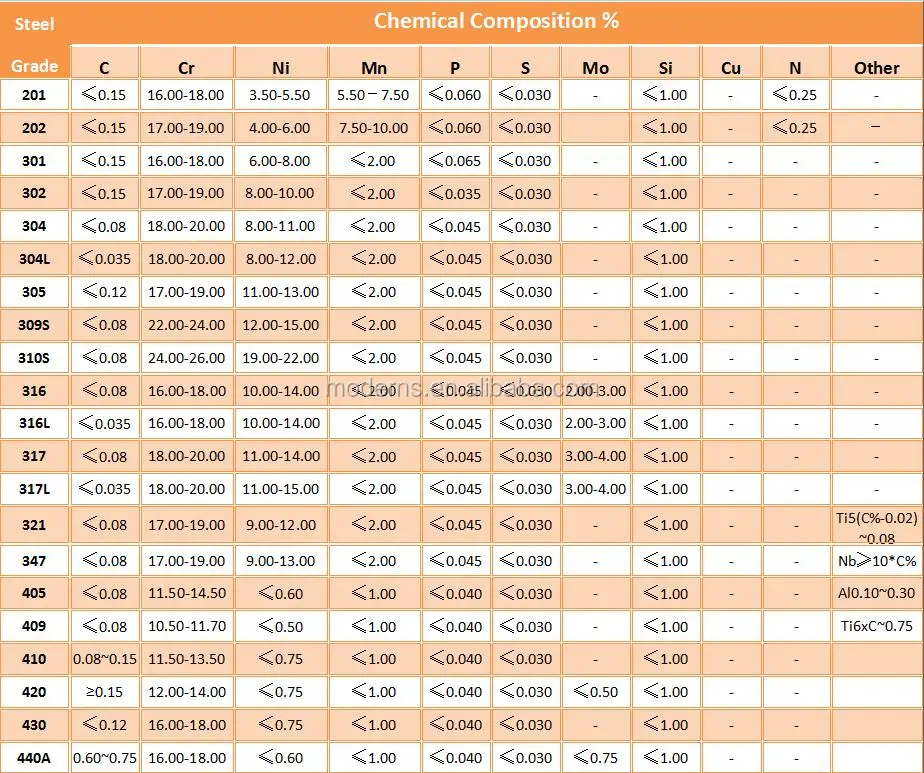
Task: Select the P value ≤0.065 for grade 301
Action: click(x=455, y=161)
